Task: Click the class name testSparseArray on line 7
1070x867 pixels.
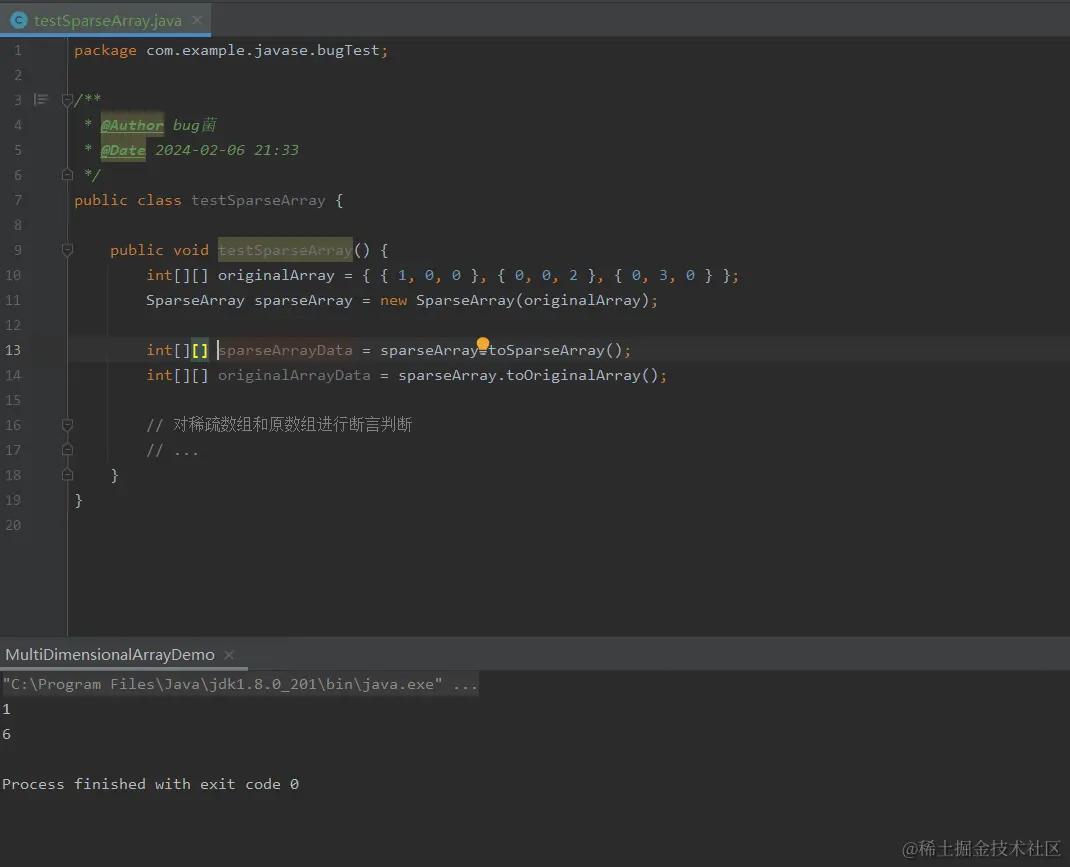Action: (x=258, y=201)
